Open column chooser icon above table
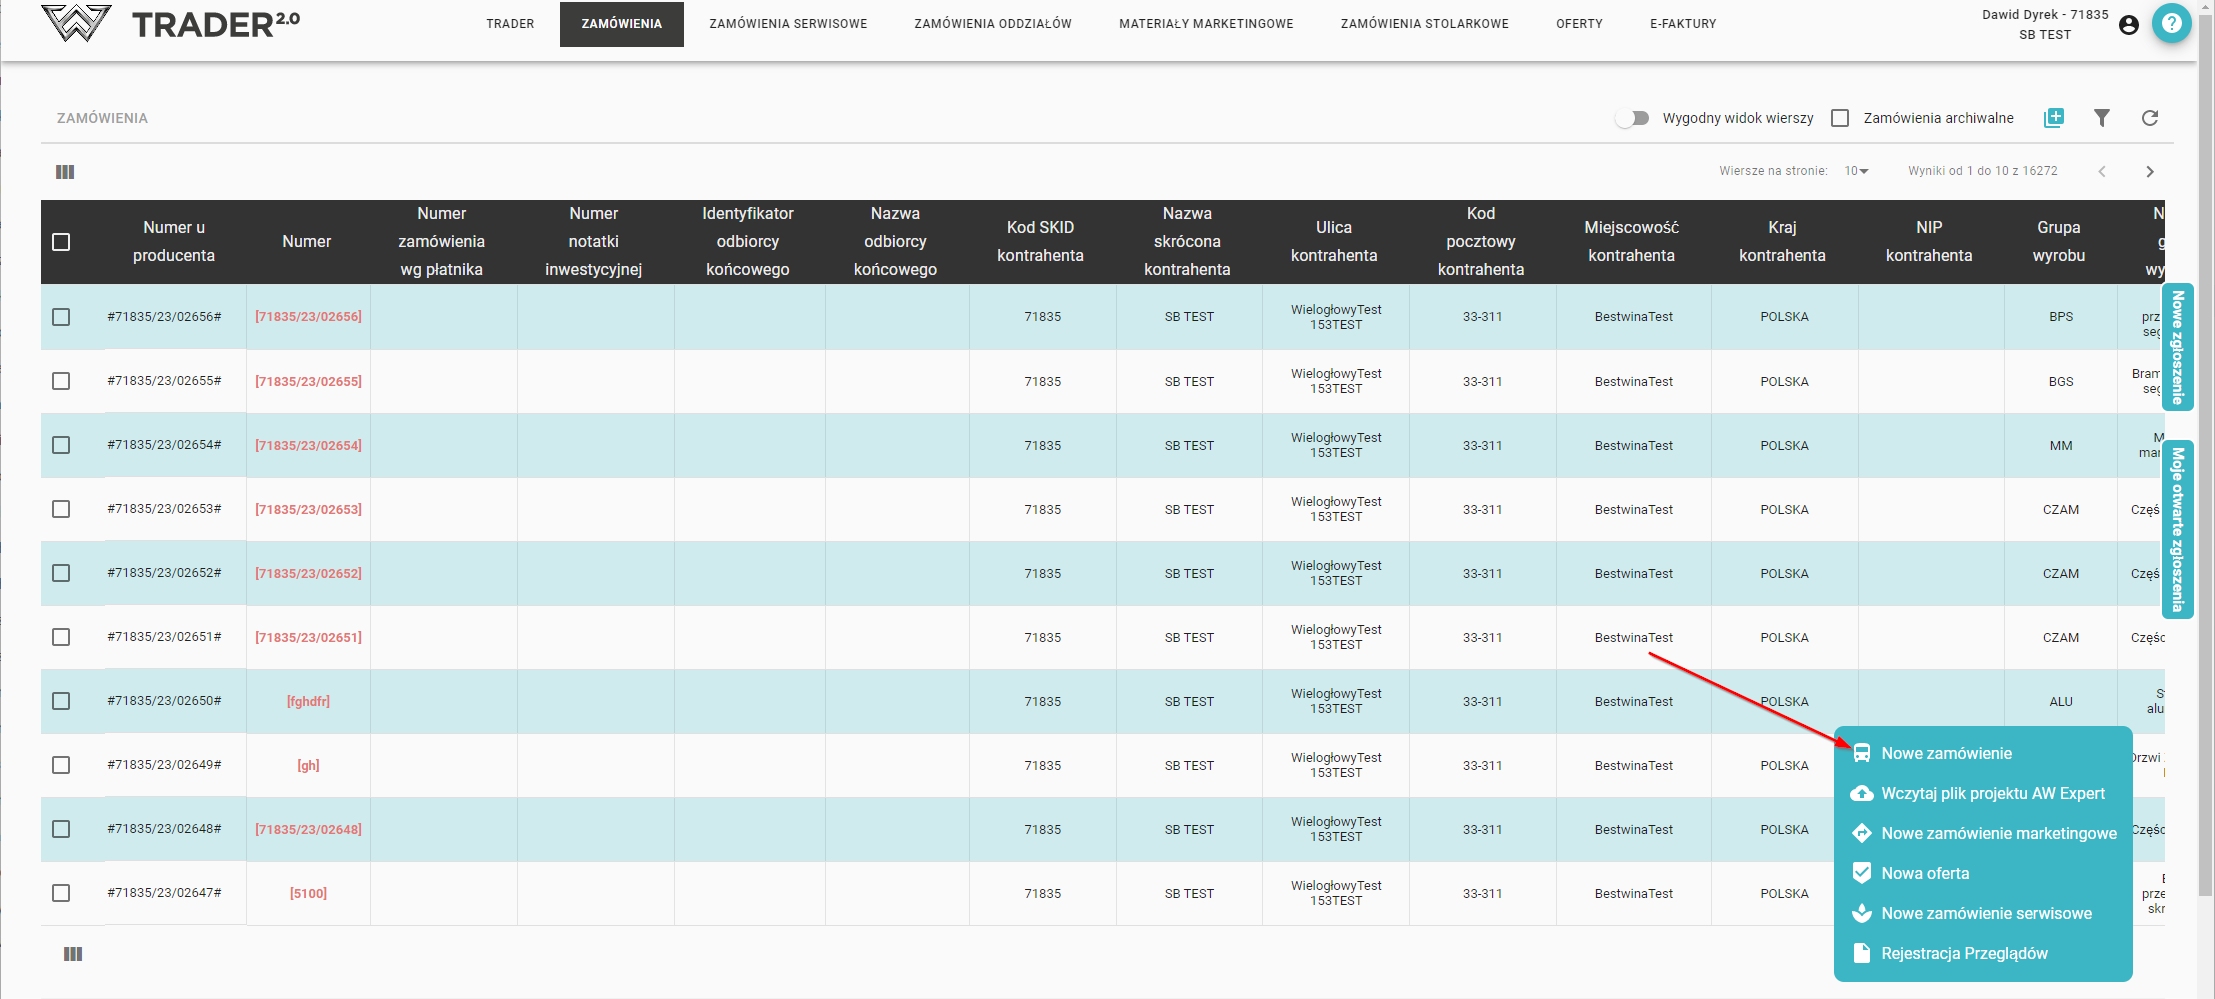This screenshot has width=2215, height=999. point(65,172)
